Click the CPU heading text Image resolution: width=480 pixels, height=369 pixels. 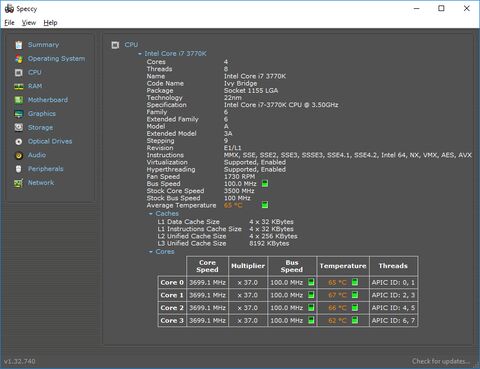[131, 45]
